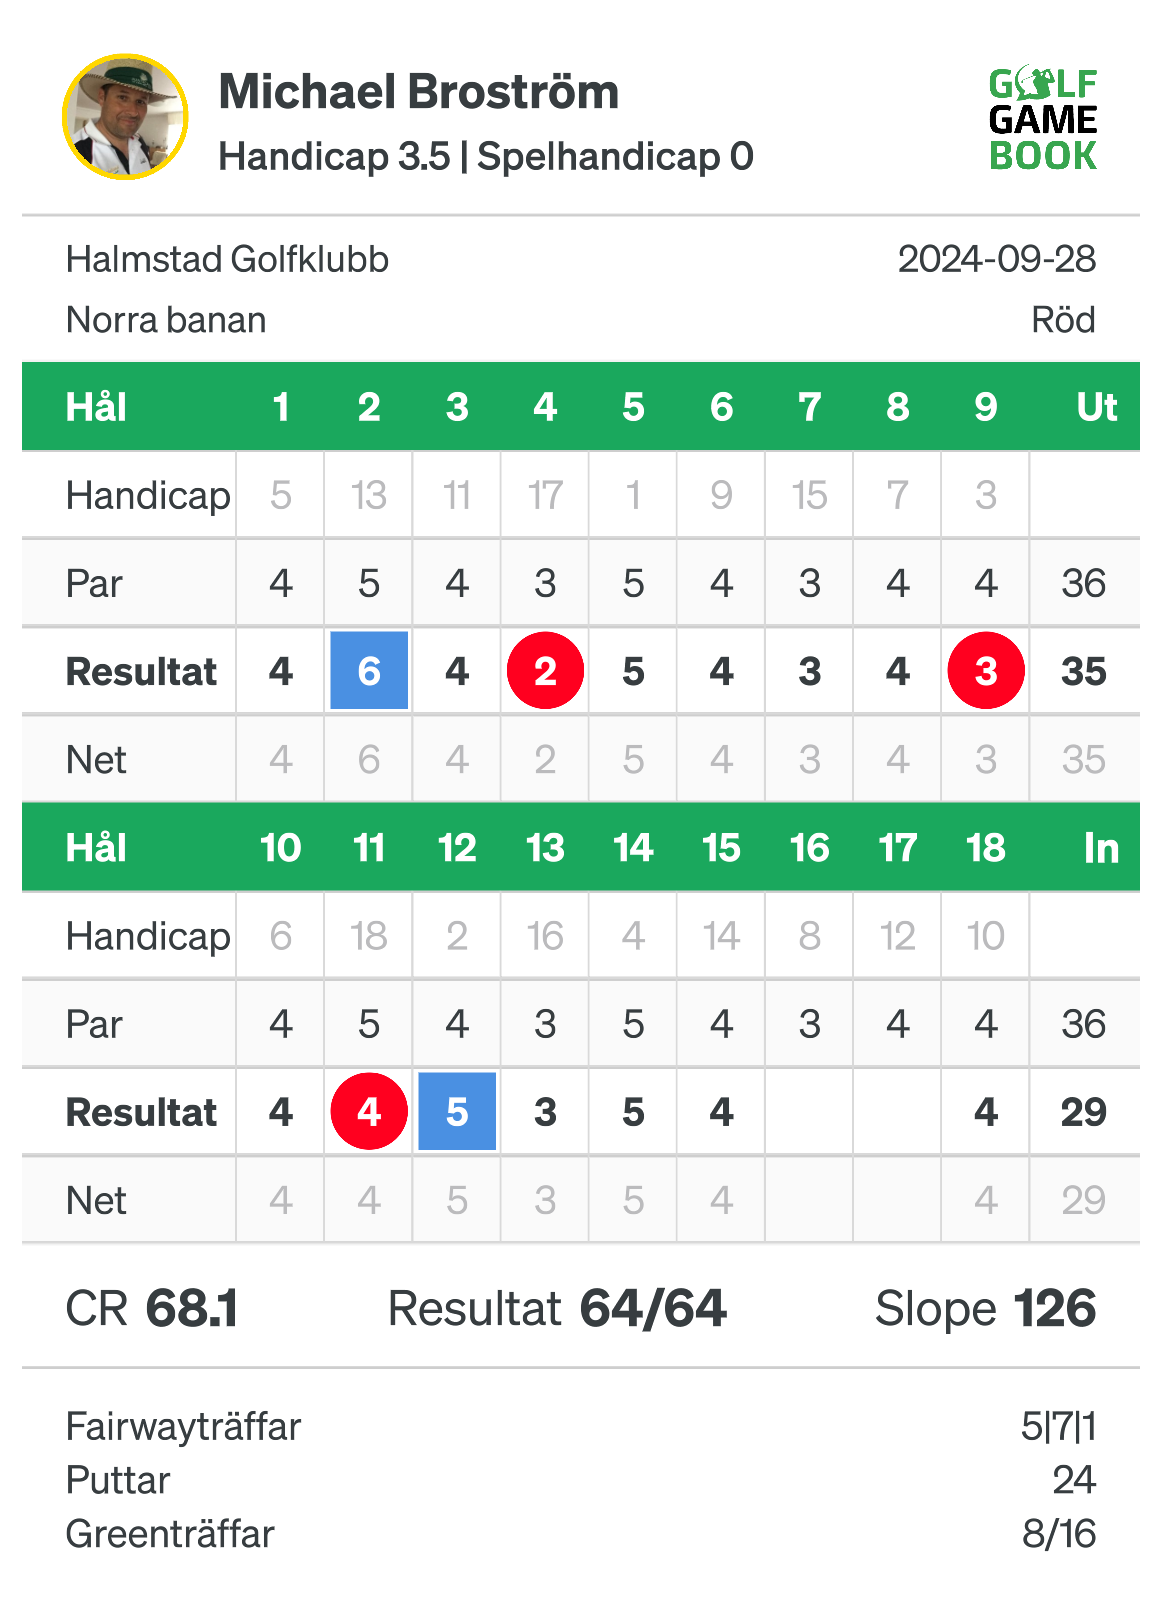This screenshot has height=1614, width=1161.
Task: Select the blue bogey square on hole 2
Action: pos(369,671)
